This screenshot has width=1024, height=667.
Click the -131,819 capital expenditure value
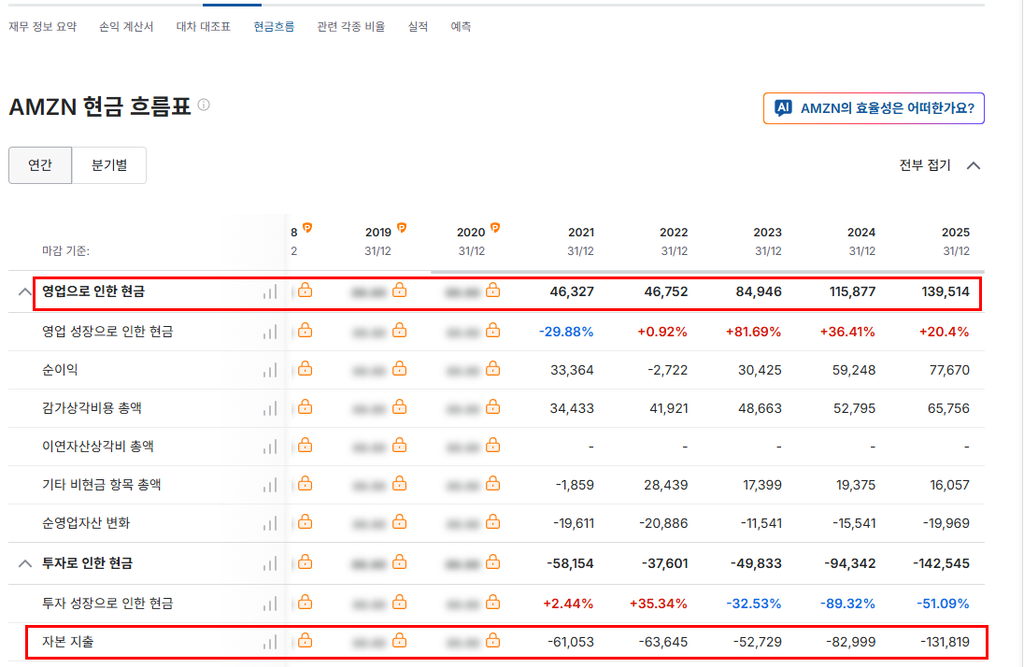[945, 642]
